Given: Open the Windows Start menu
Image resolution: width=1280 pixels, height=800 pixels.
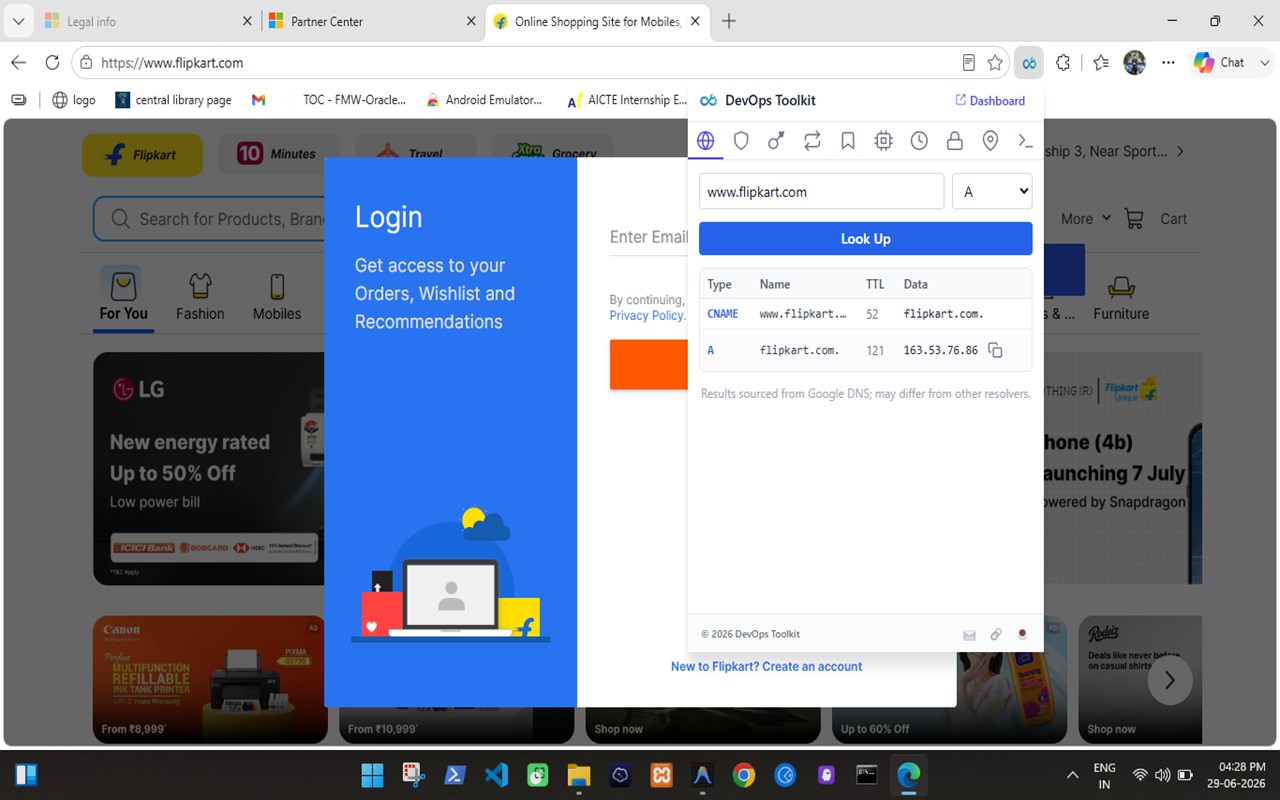Looking at the screenshot, I should (x=372, y=775).
